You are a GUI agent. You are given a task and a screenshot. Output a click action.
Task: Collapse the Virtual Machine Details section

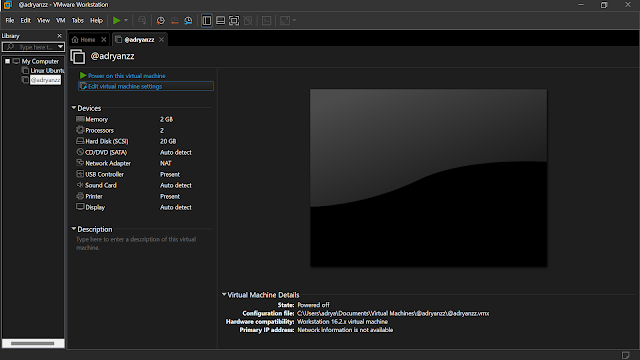pos(224,294)
